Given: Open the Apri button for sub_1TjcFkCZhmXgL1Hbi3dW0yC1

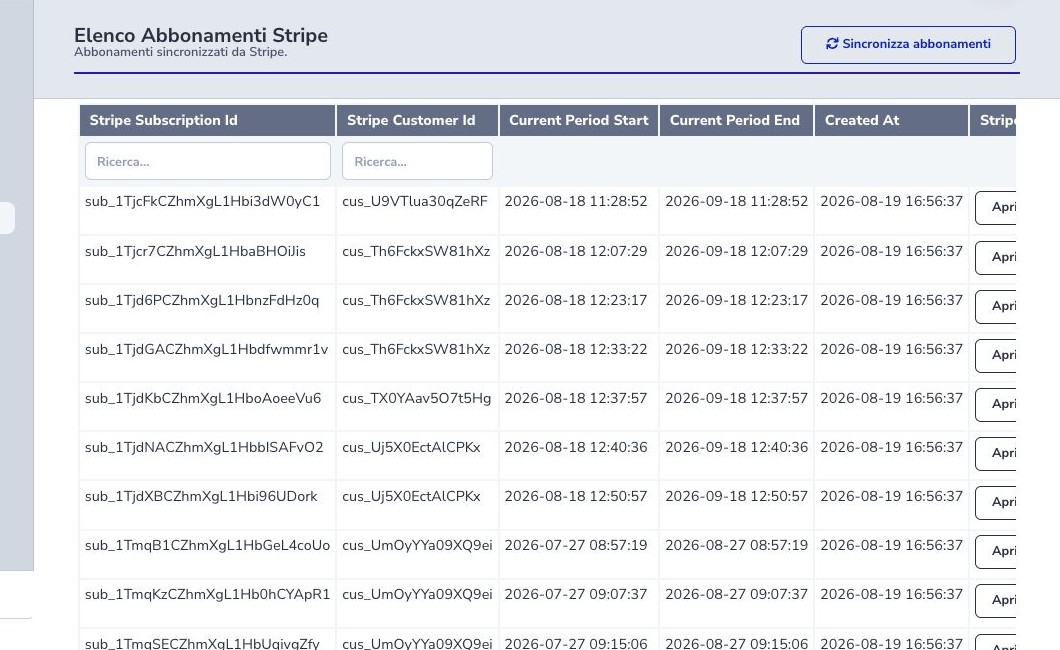Looking at the screenshot, I should pyautogui.click(x=996, y=207).
